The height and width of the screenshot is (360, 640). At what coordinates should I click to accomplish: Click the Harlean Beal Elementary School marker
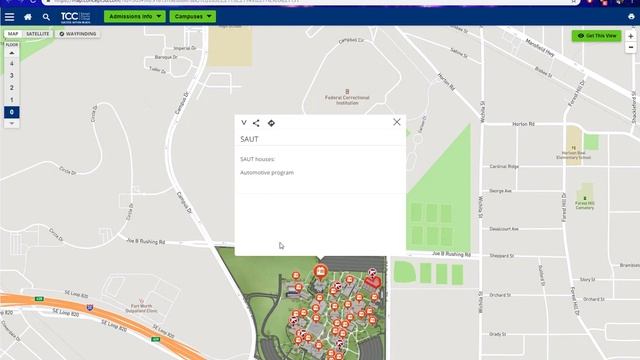point(573,148)
